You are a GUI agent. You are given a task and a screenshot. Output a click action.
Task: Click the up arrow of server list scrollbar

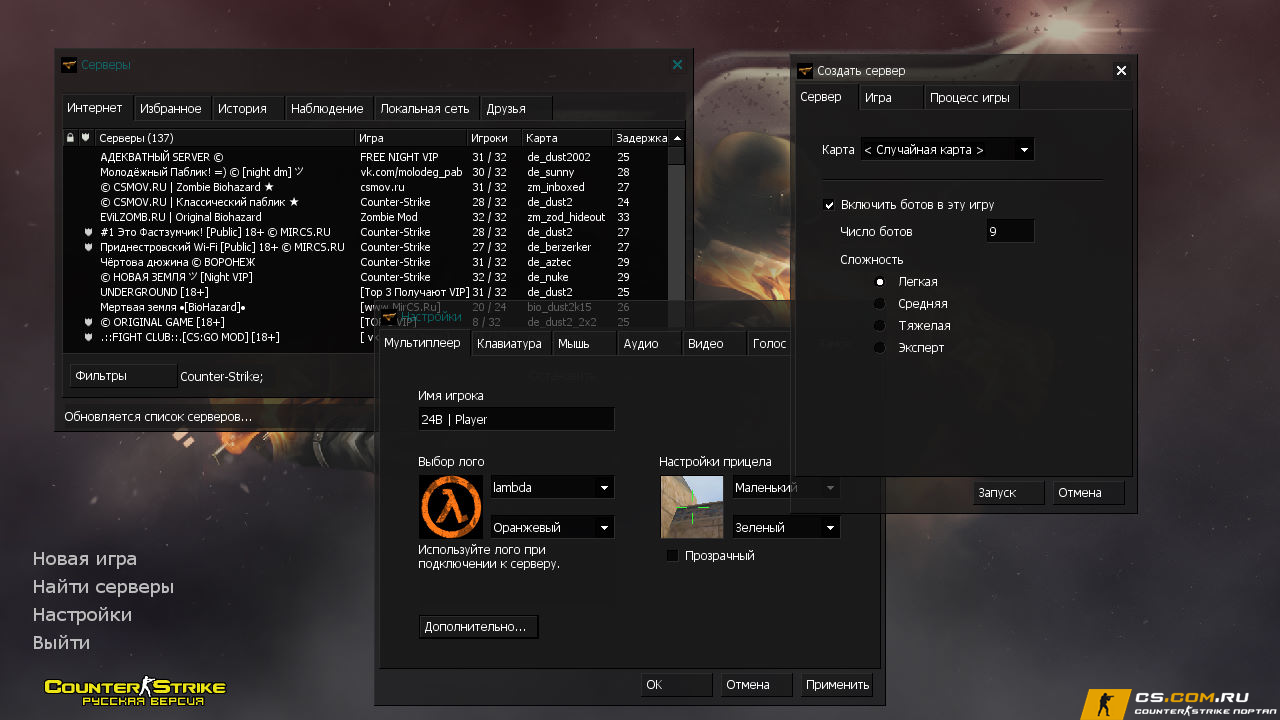click(x=677, y=138)
